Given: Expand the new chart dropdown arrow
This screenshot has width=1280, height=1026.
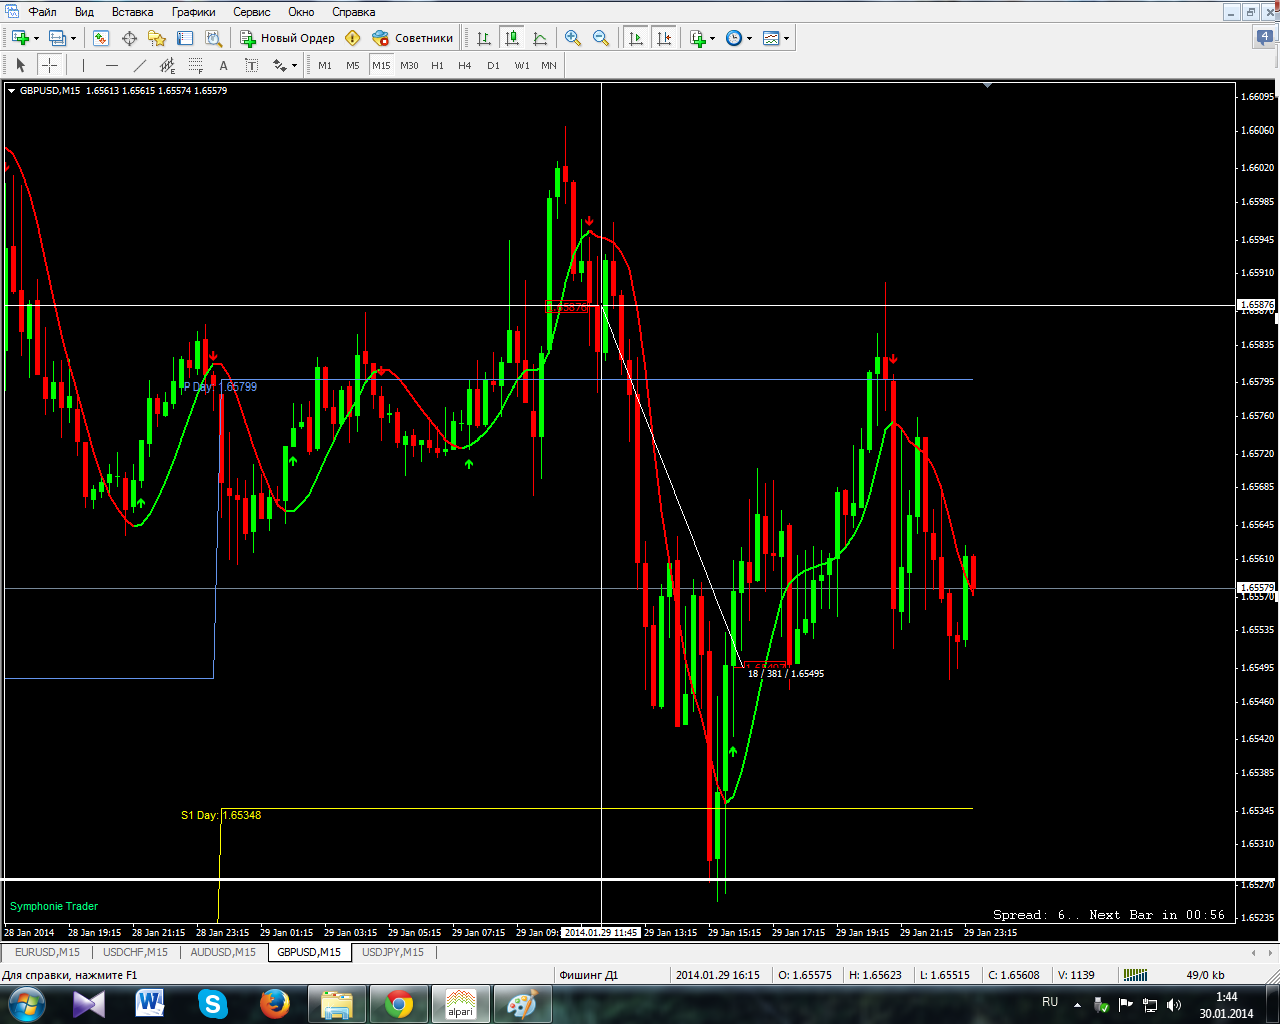Looking at the screenshot, I should (37, 39).
